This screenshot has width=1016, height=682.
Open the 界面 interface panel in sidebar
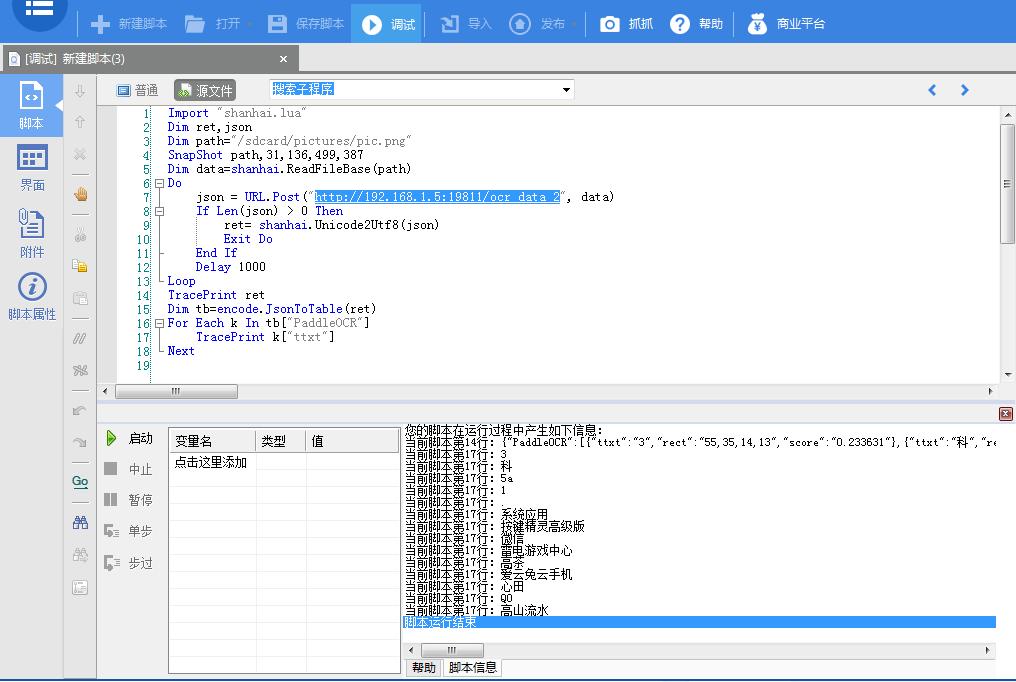point(32,167)
